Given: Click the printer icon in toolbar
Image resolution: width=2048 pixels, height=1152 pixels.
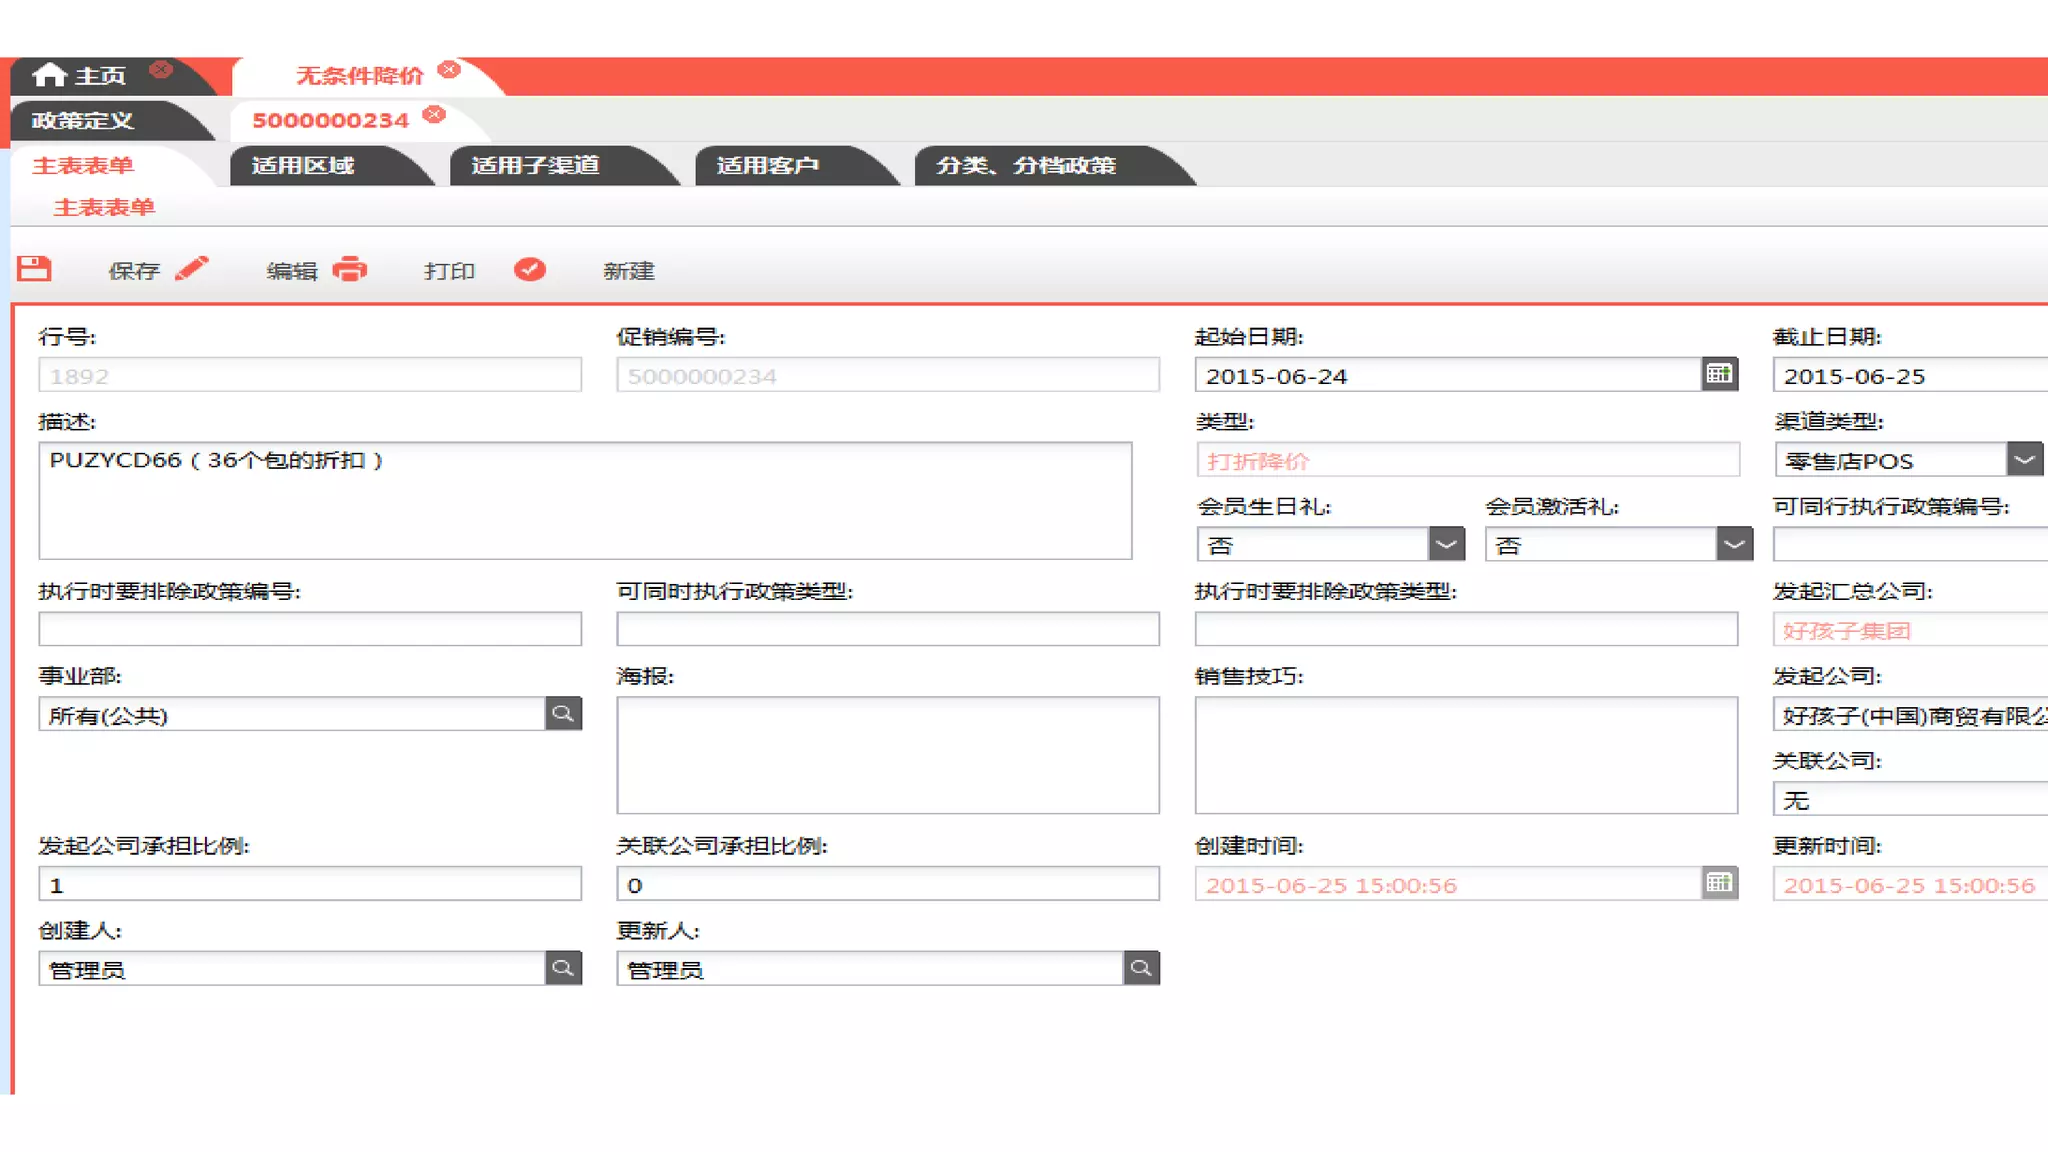Looking at the screenshot, I should pos(349,269).
